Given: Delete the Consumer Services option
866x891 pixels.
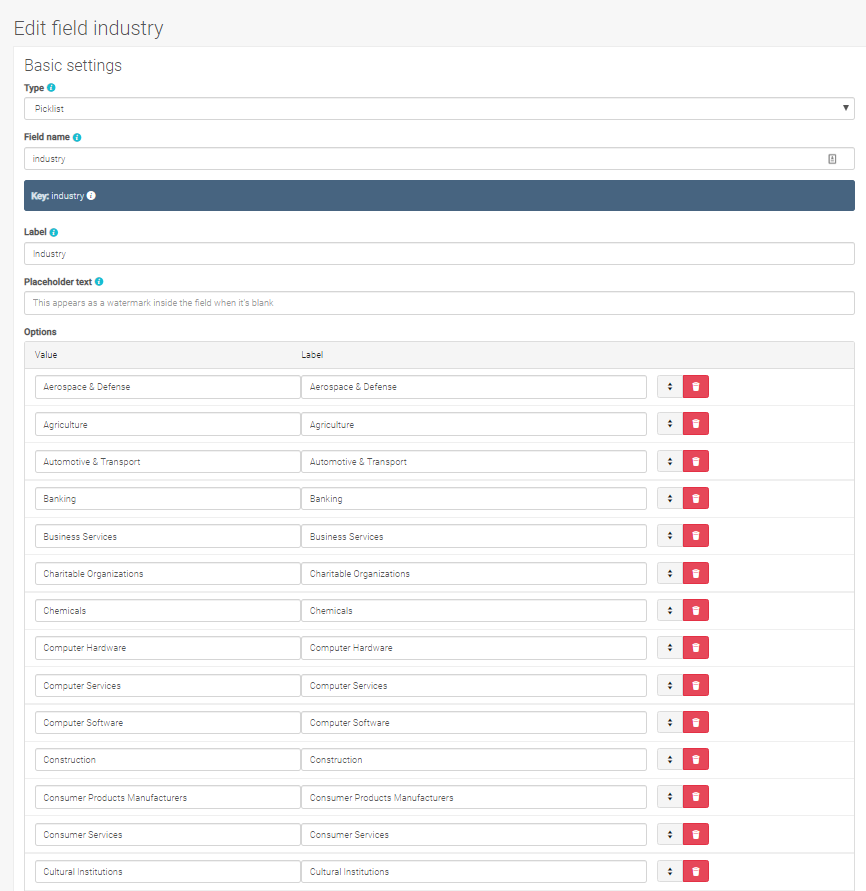Looking at the screenshot, I should (696, 834).
